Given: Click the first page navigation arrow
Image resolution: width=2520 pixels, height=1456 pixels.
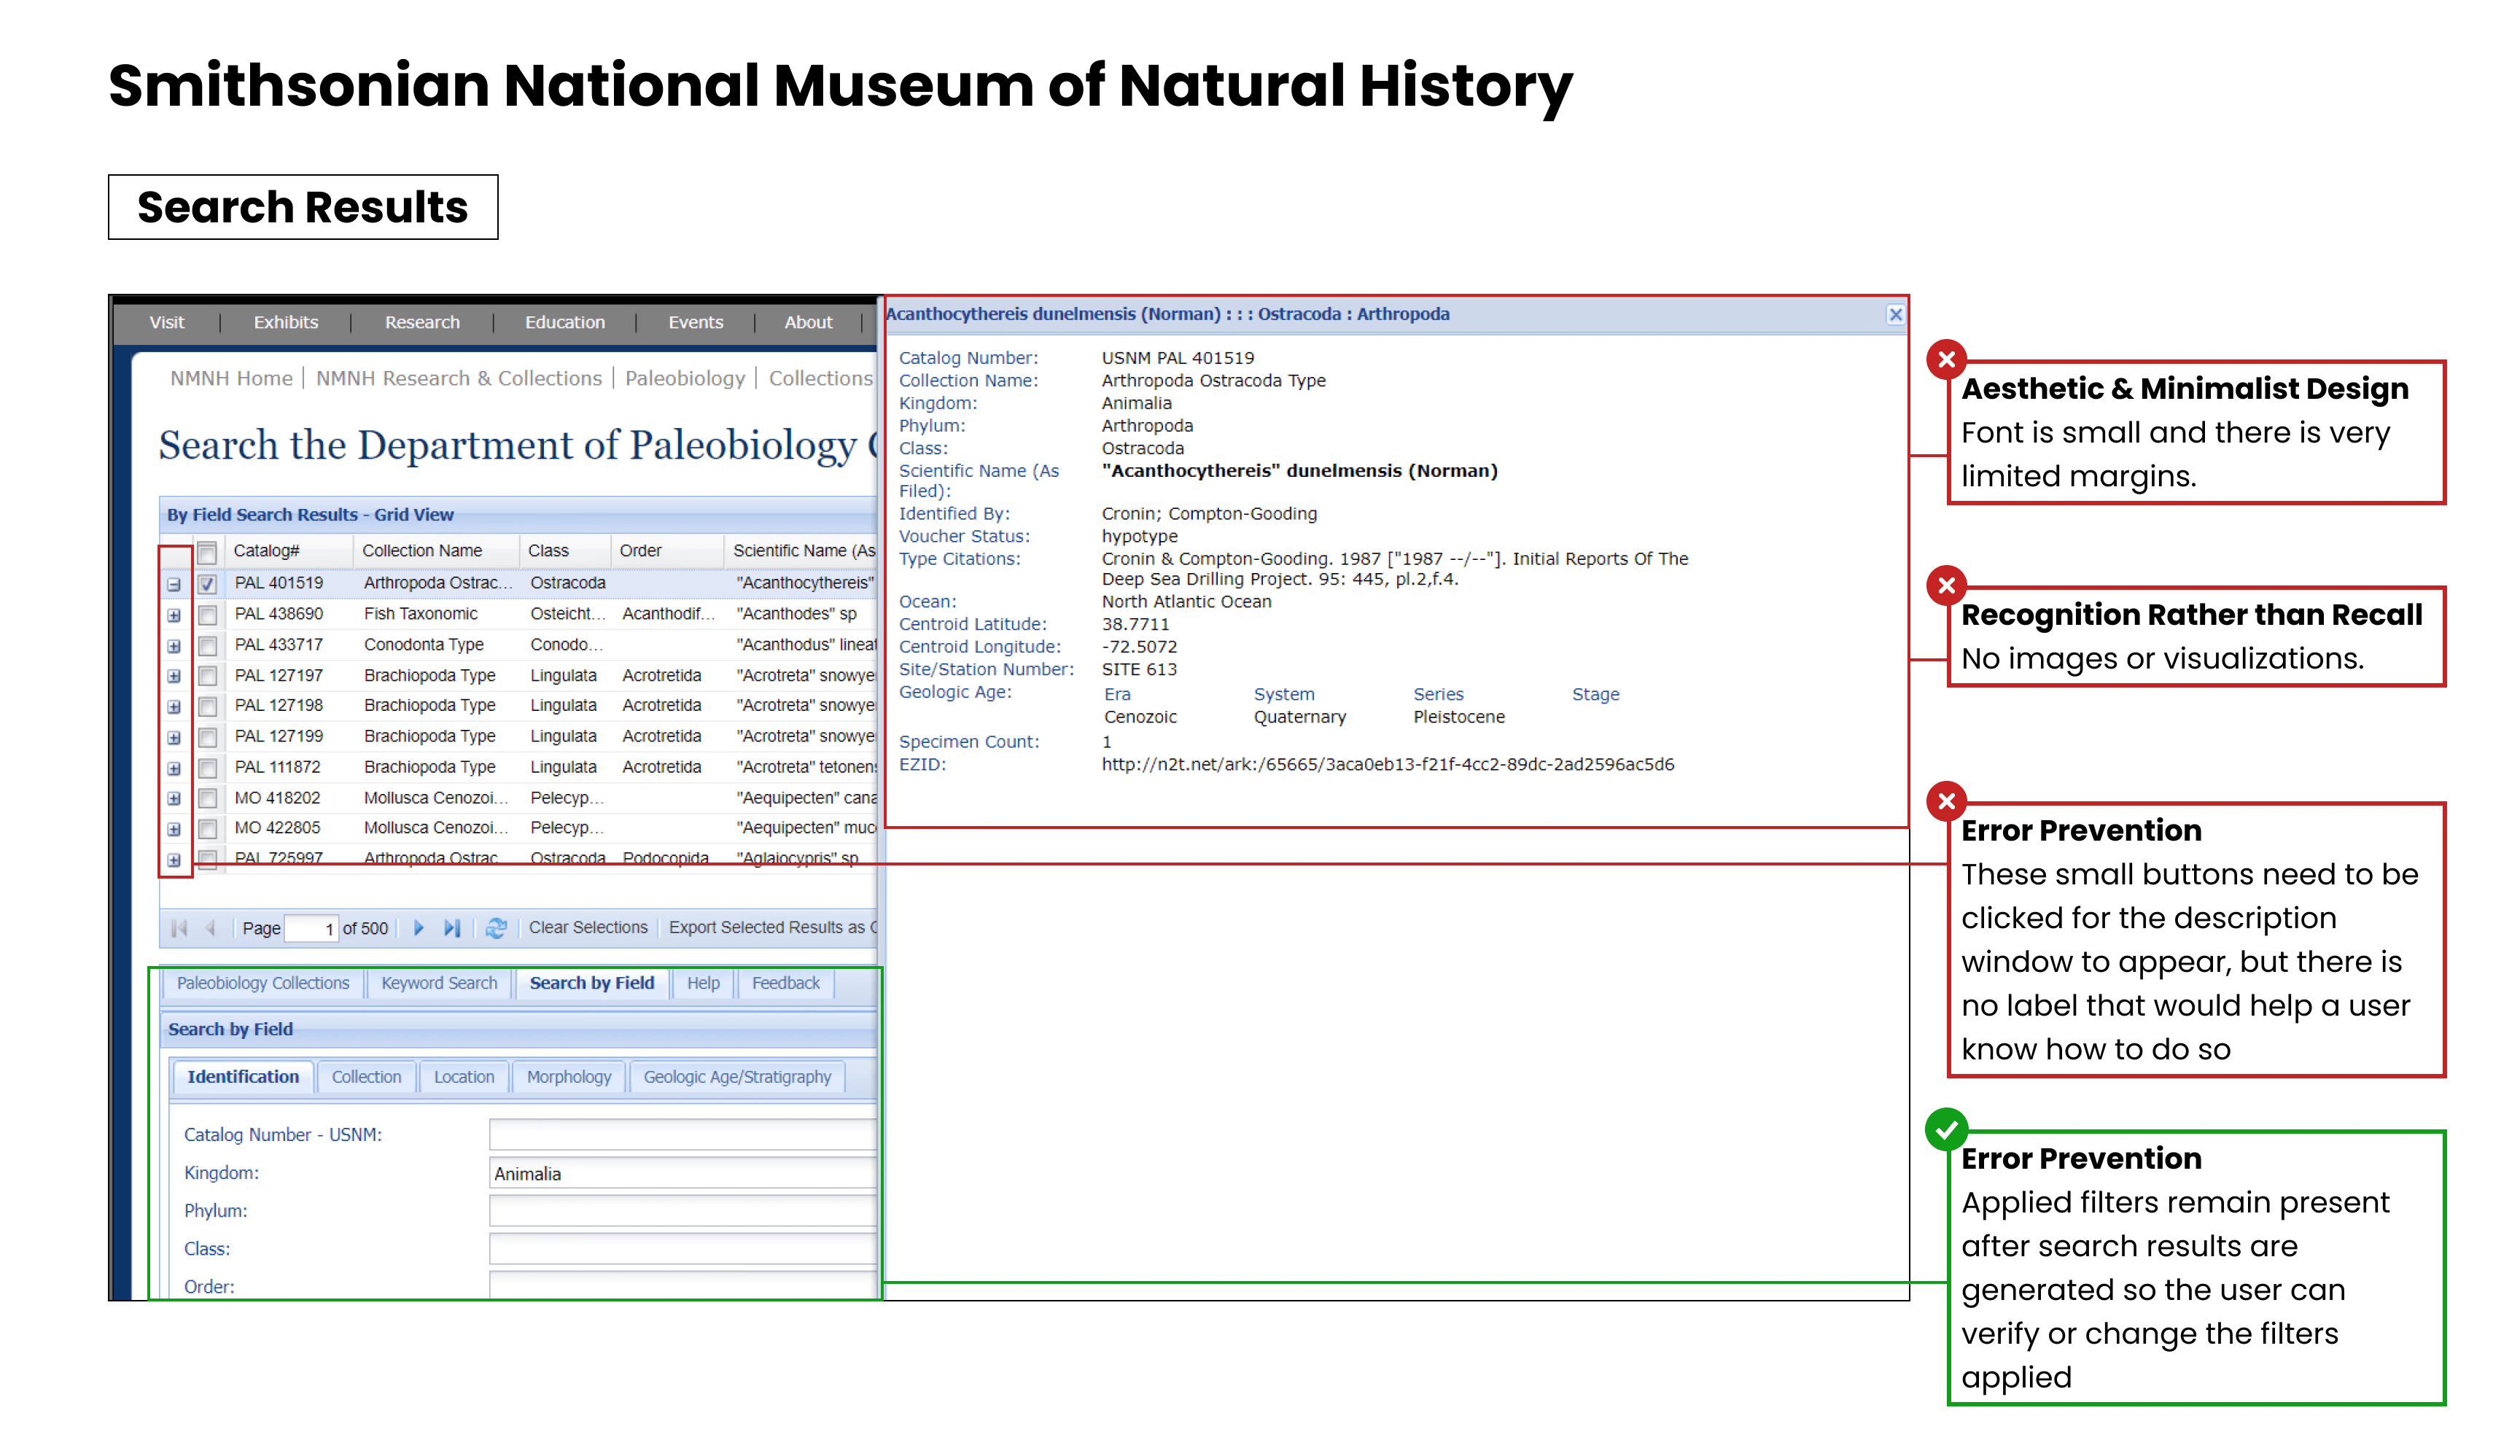Looking at the screenshot, I should 179,928.
